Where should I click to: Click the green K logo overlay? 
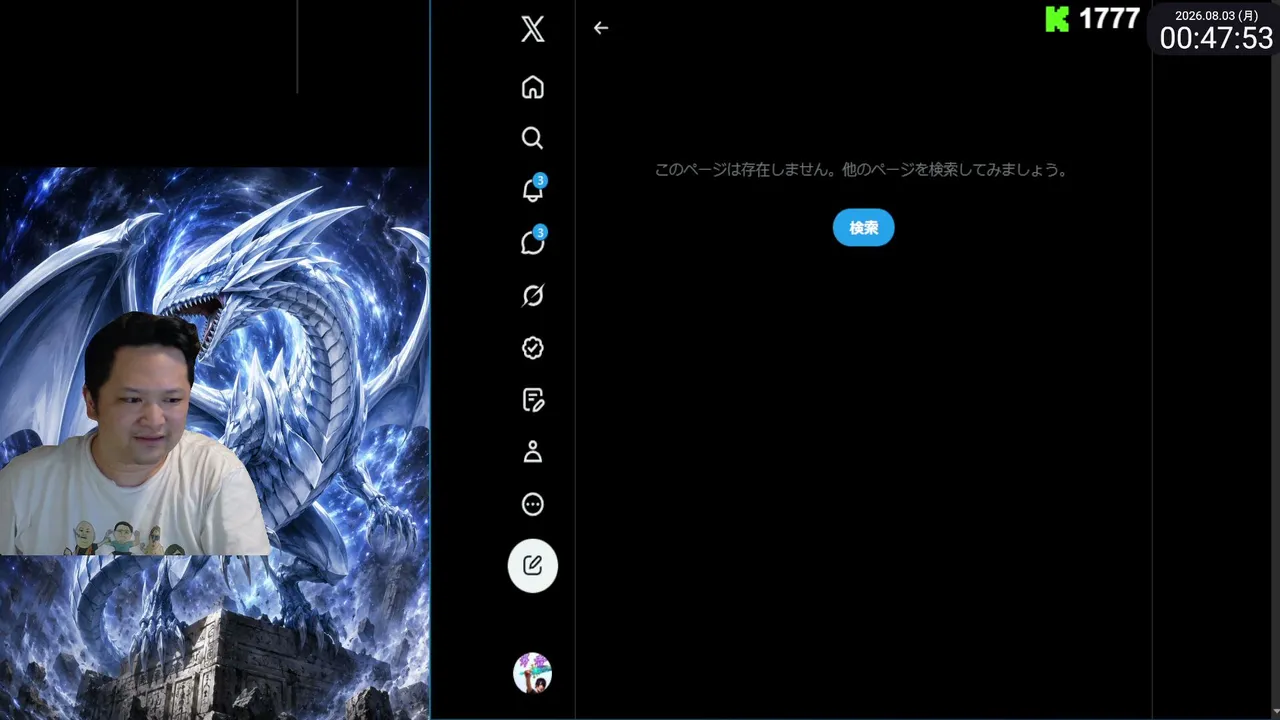click(x=1057, y=19)
